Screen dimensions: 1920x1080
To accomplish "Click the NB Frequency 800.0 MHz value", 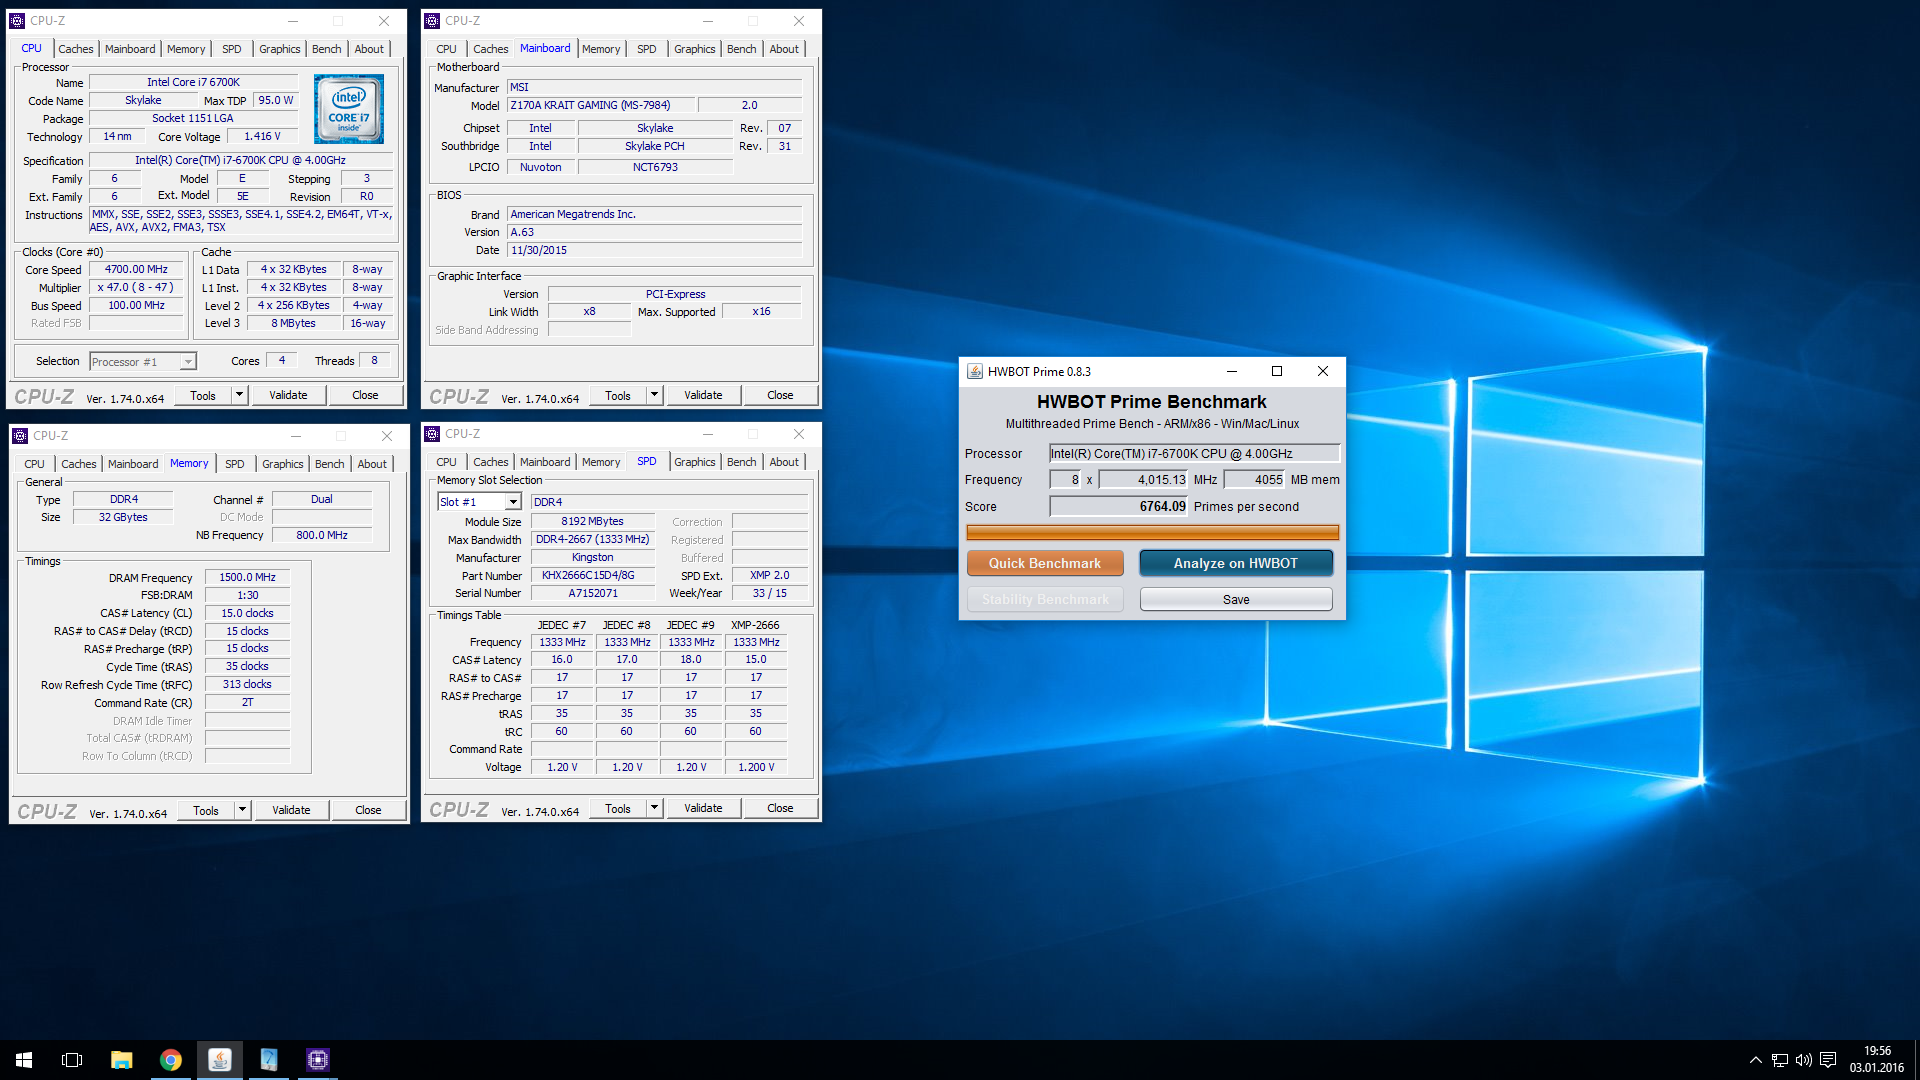I will coord(322,536).
